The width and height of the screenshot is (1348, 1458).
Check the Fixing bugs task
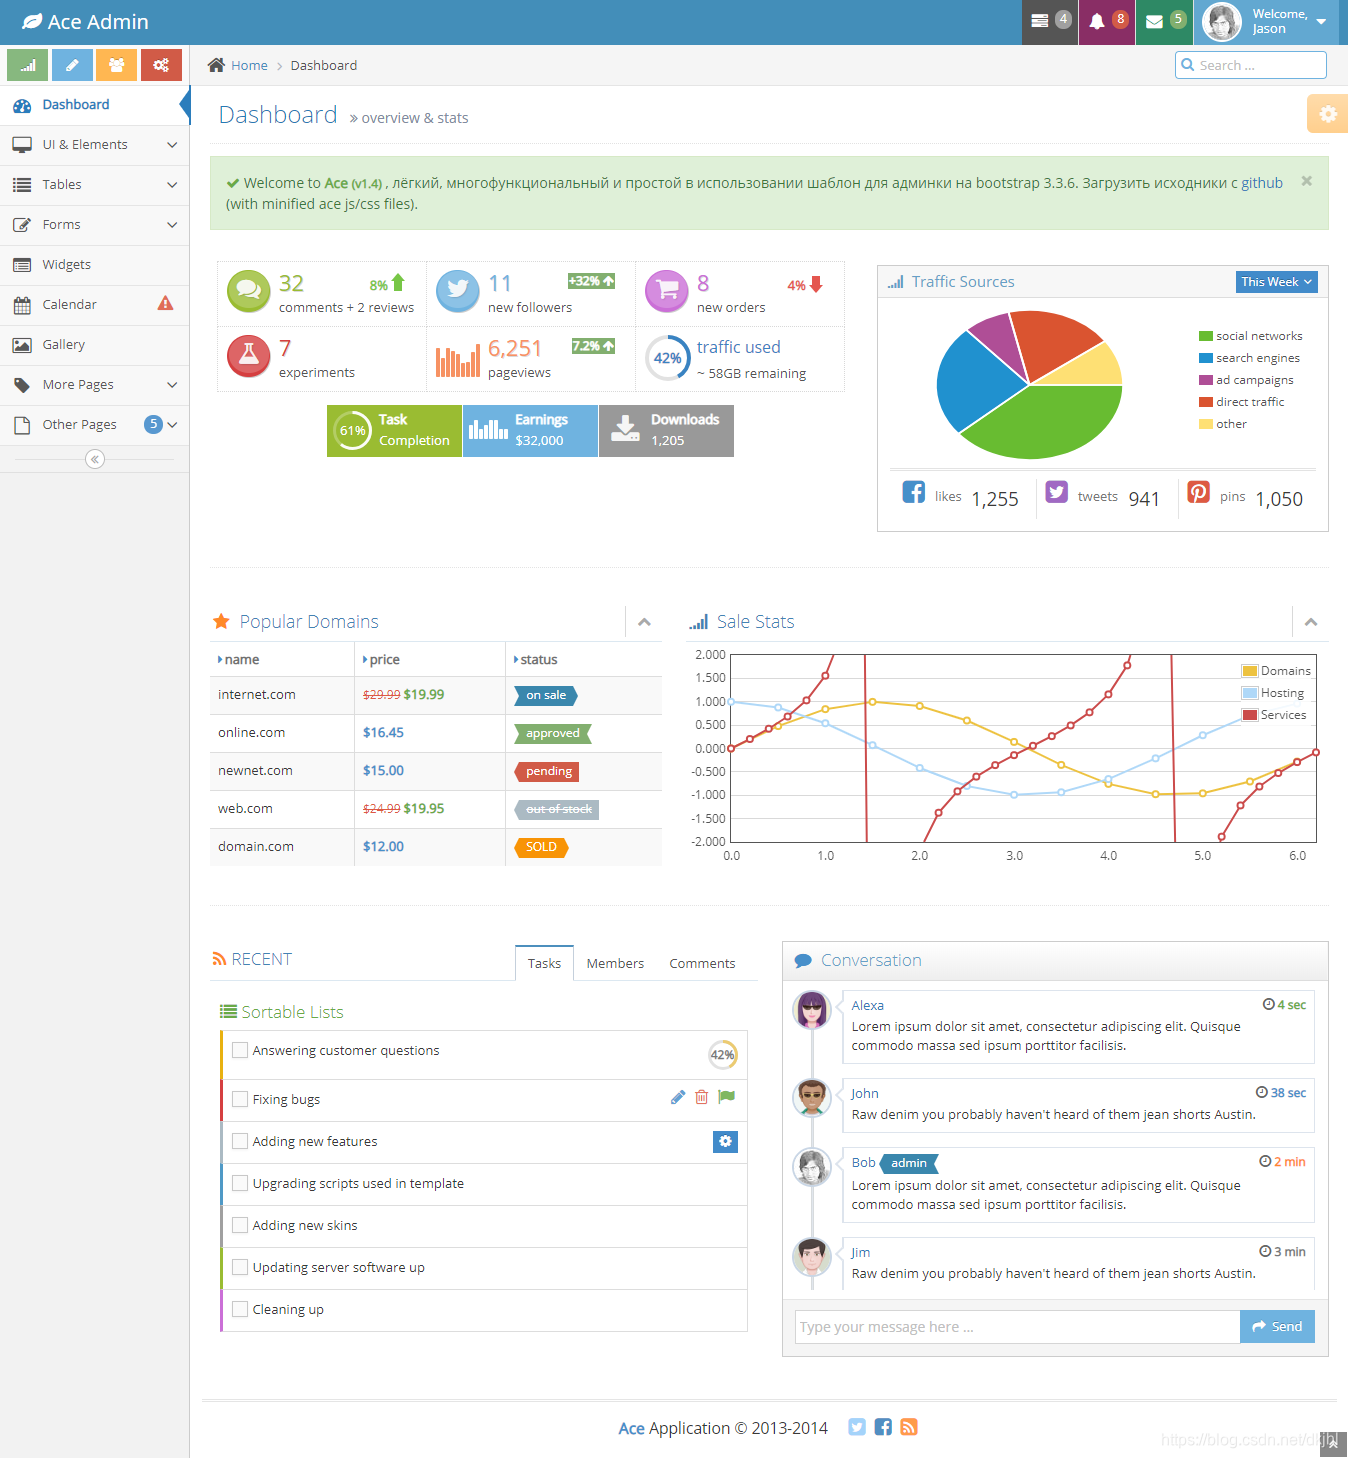(x=240, y=1099)
